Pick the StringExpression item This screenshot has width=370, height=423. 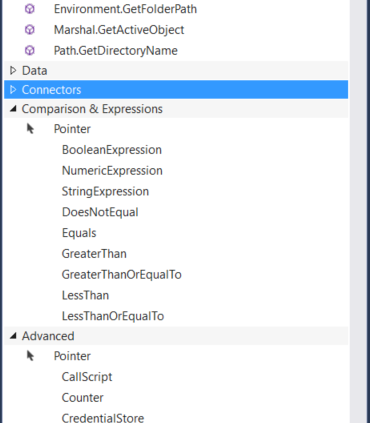[x=105, y=191]
